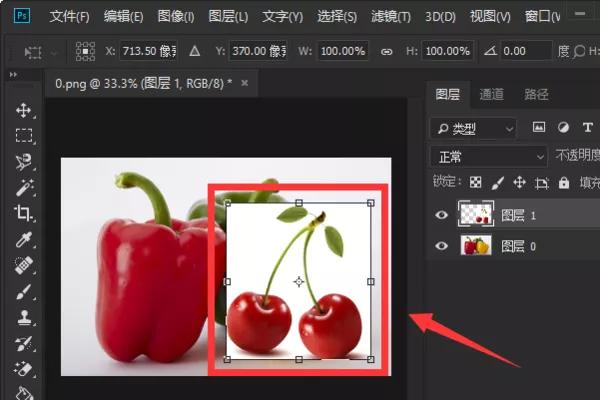Click the X position input field

[149, 51]
